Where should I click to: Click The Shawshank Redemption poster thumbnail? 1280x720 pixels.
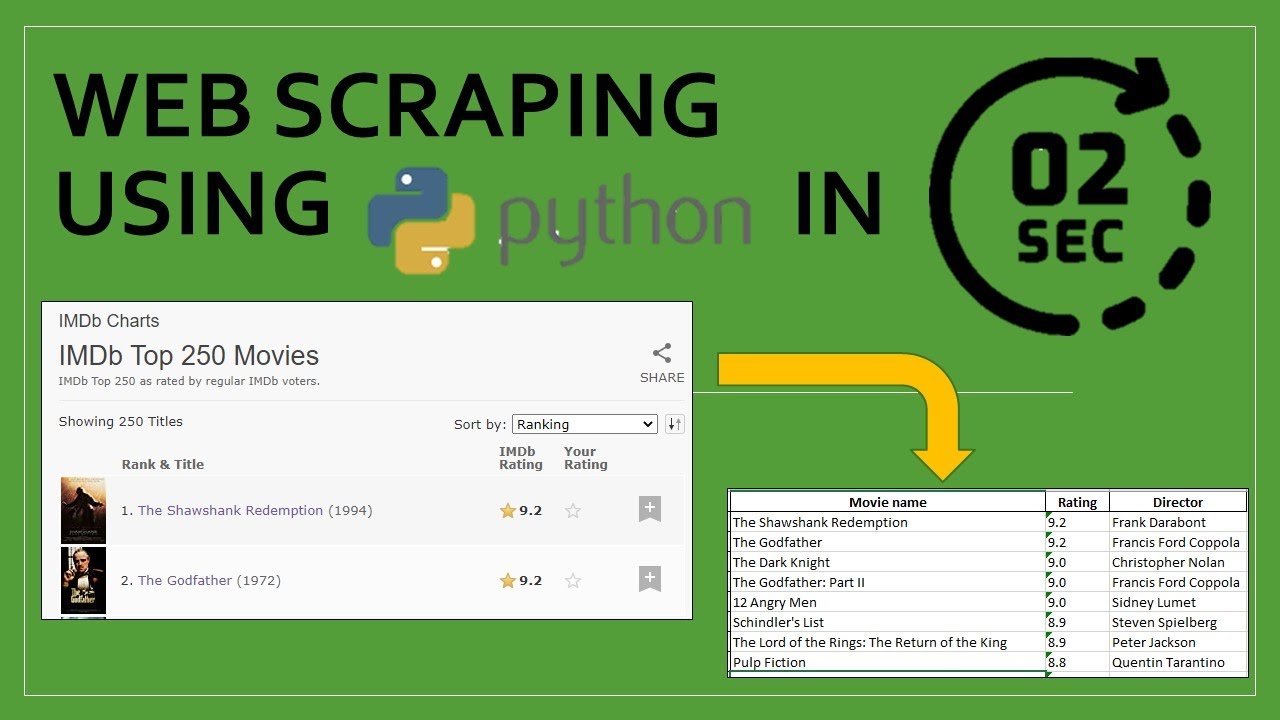(83, 510)
